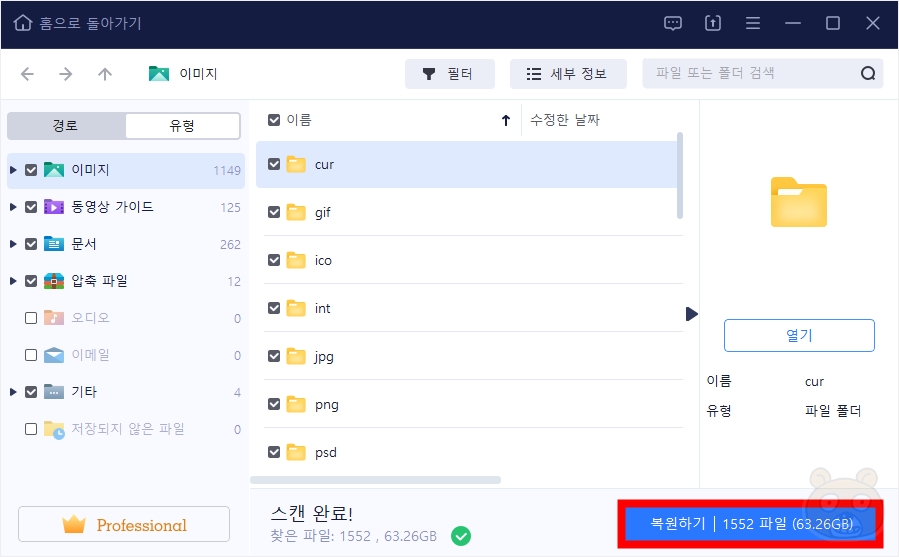The width and height of the screenshot is (899, 557).
Task: Open the 필터 filter button
Action: click(x=450, y=74)
